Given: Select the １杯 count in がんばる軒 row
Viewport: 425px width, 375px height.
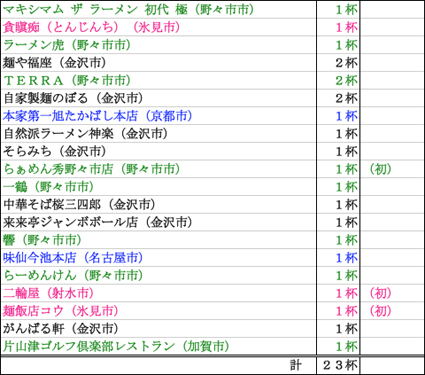Looking at the screenshot, I should [x=338, y=329].
